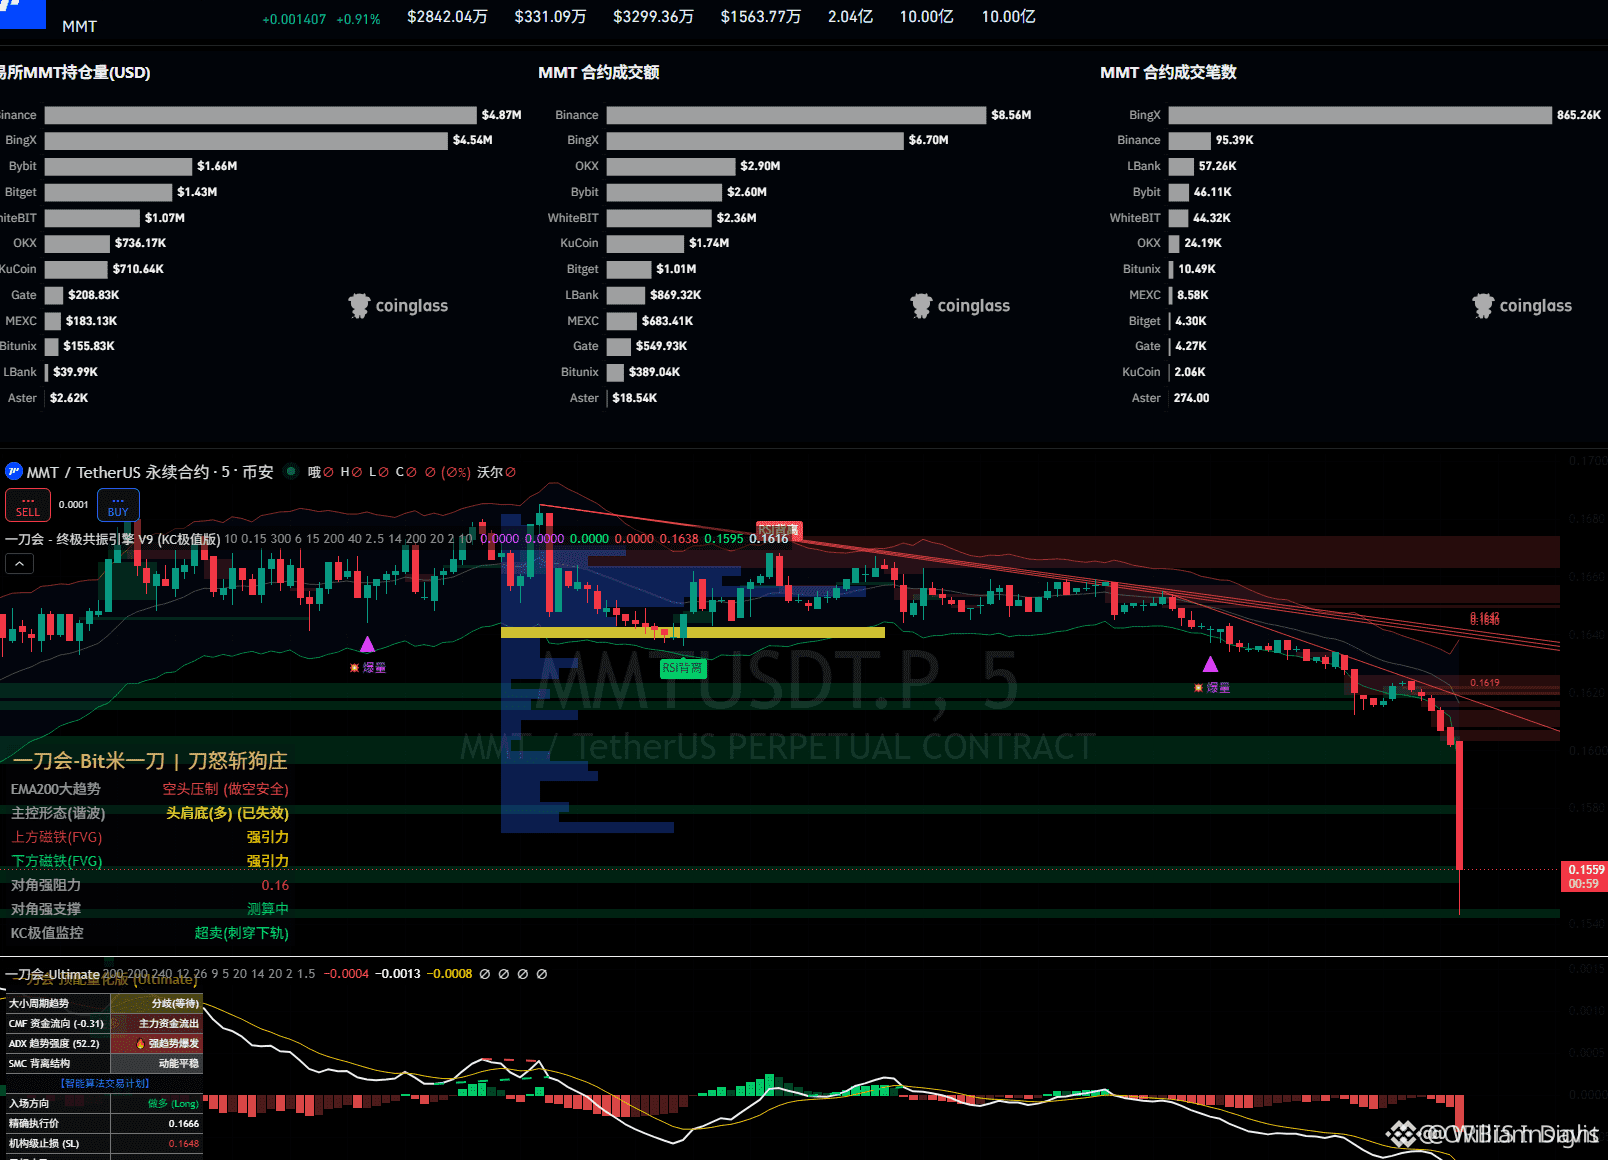Click the 对角强阻力 value 0.16
Viewport: 1608px width, 1160px height.
pyautogui.click(x=276, y=885)
